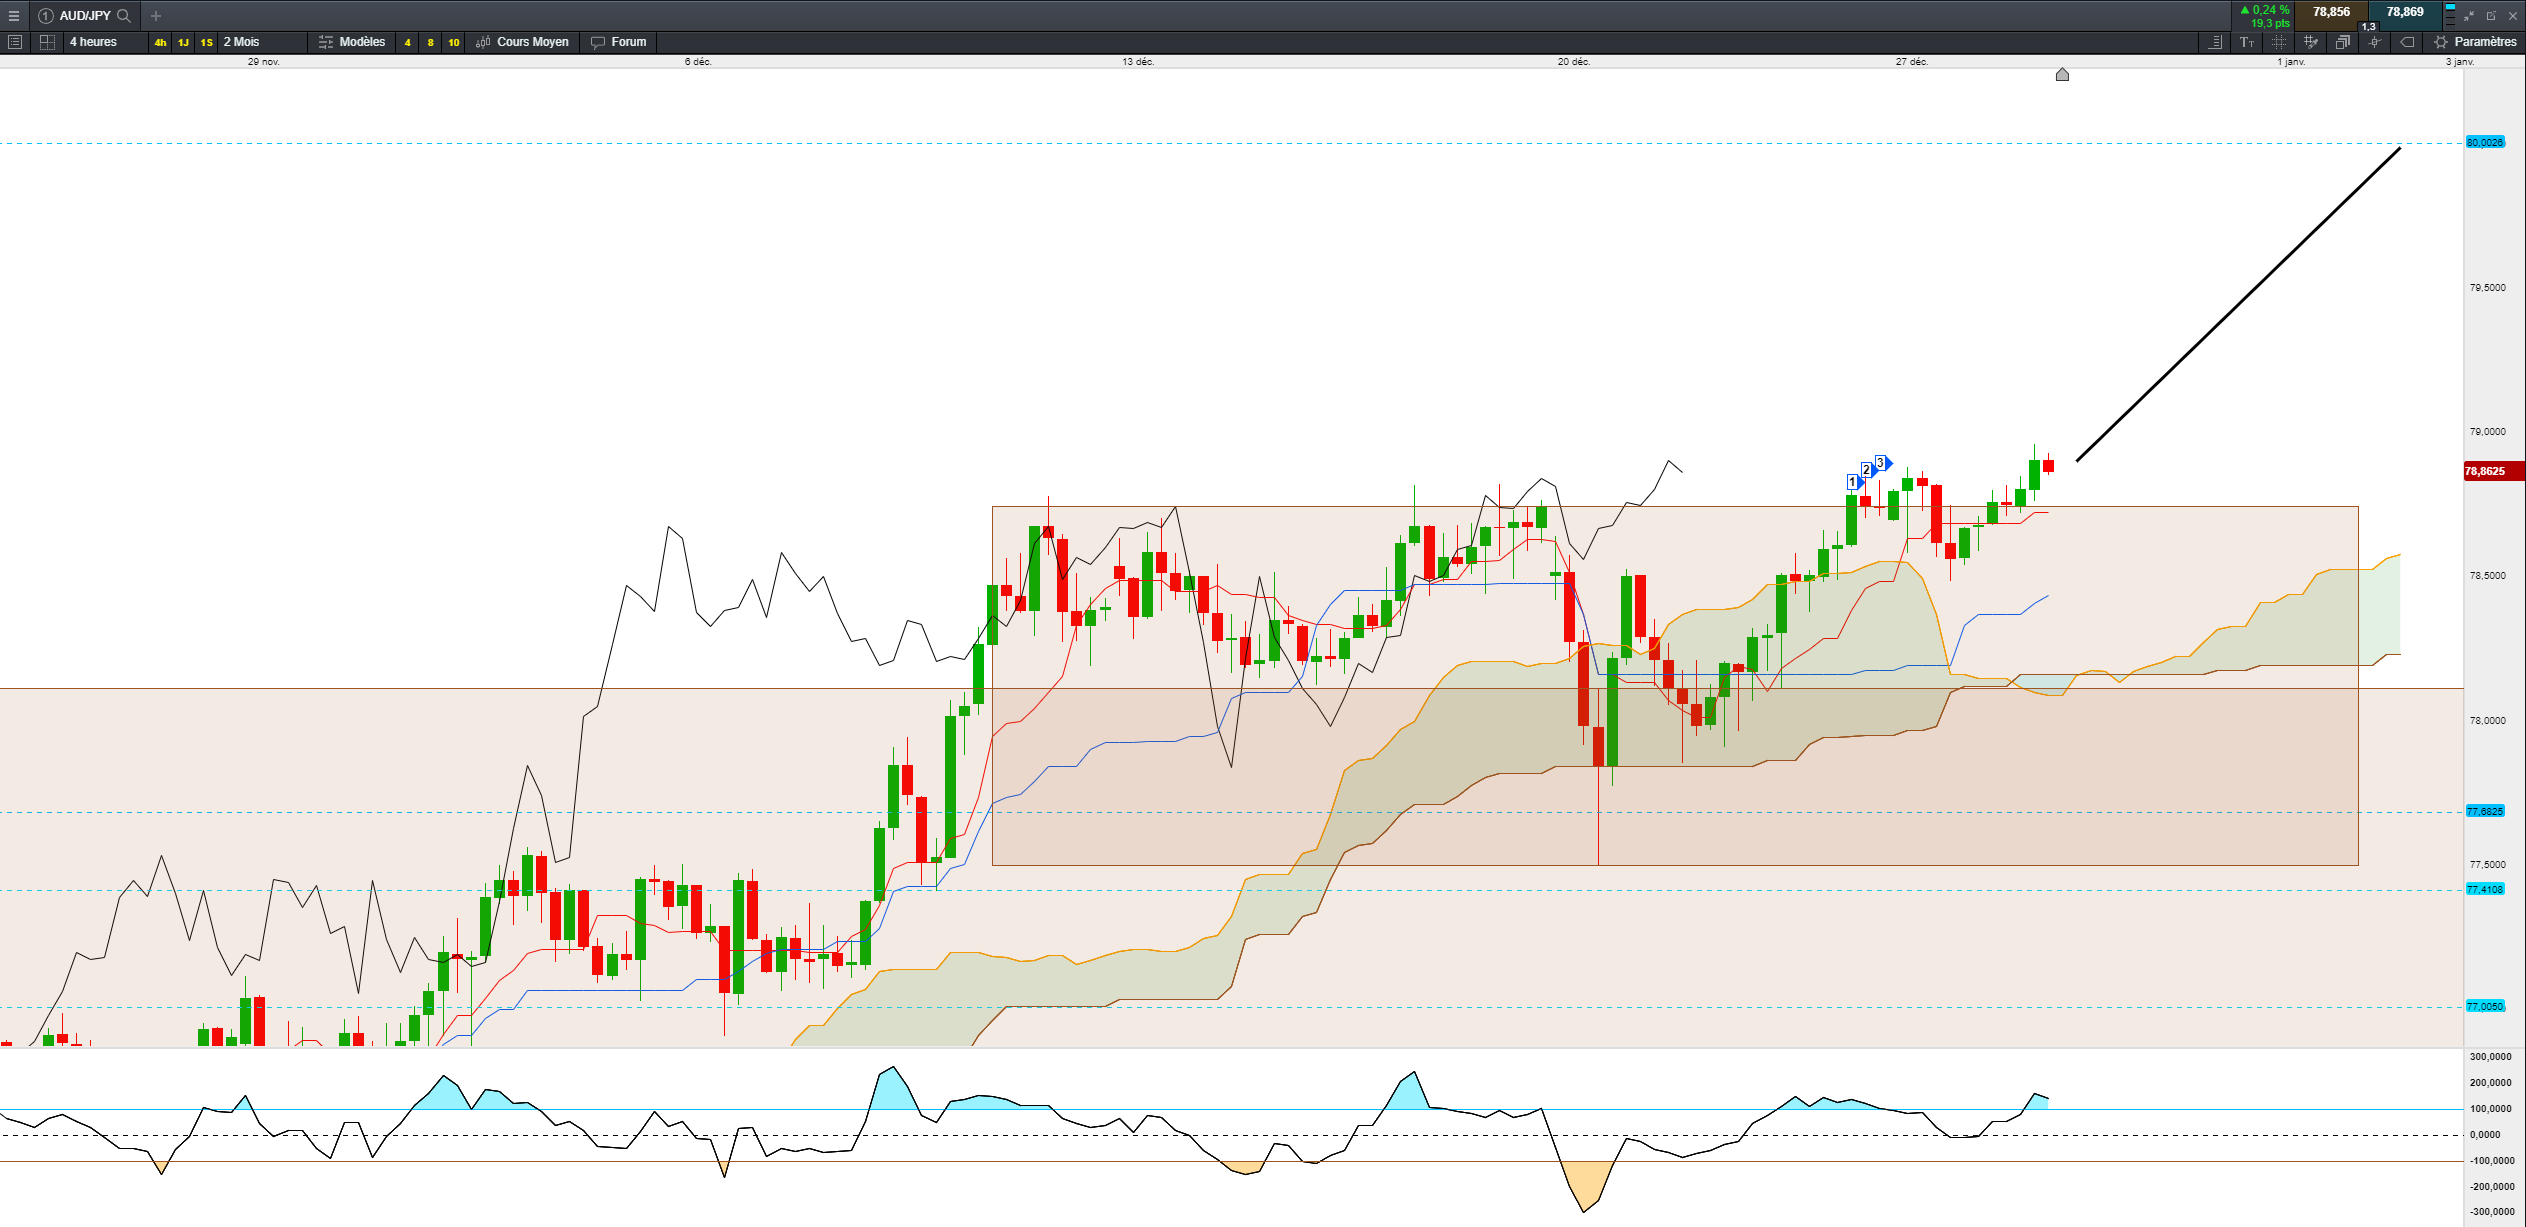Click the 1 janv. date label
Viewport: 2526px width, 1227px height.
coord(2292,62)
